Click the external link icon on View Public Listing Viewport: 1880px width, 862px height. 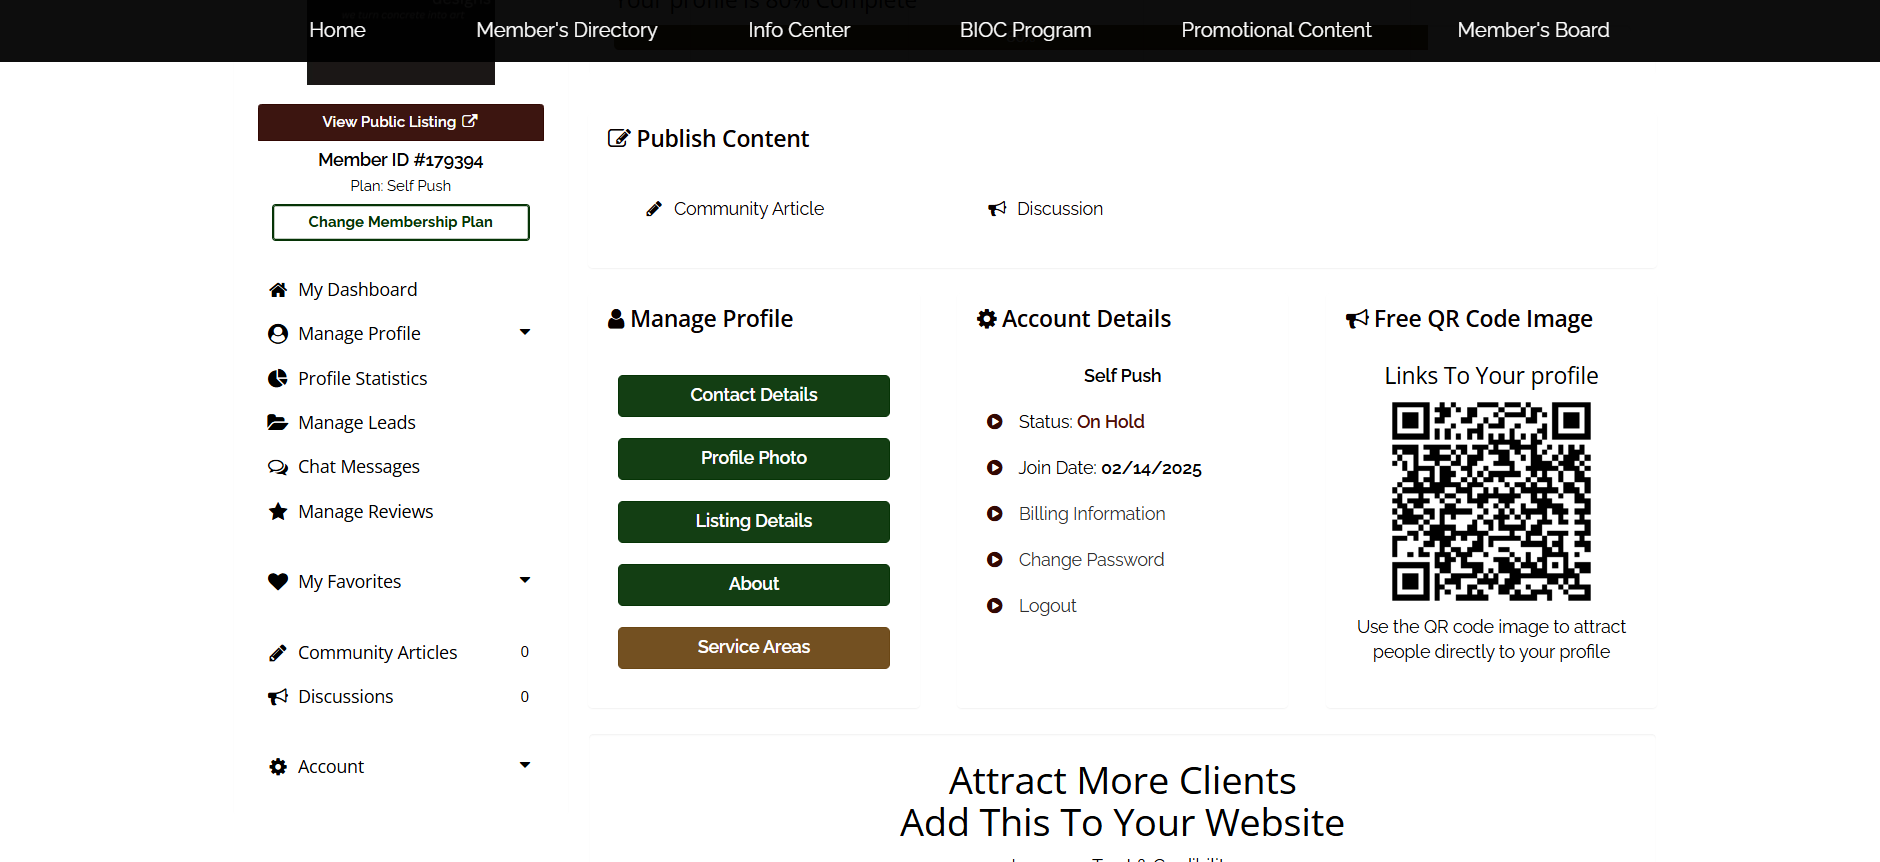point(470,121)
